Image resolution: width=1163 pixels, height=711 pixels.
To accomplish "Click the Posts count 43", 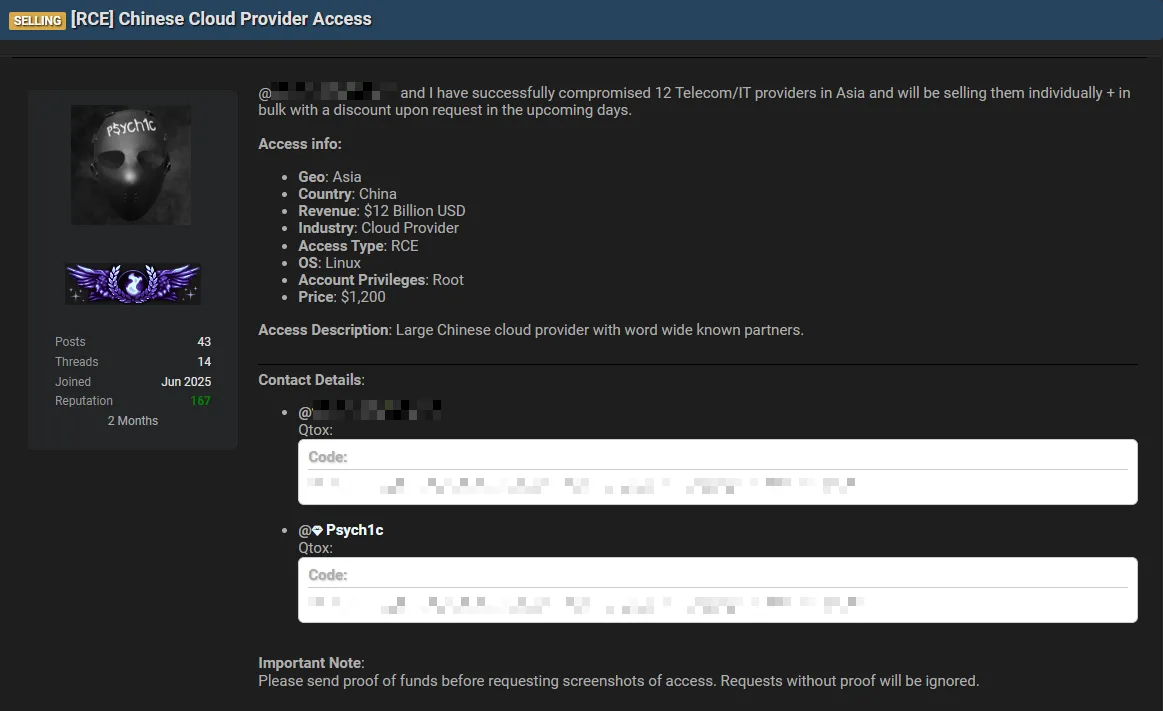I will [x=204, y=342].
